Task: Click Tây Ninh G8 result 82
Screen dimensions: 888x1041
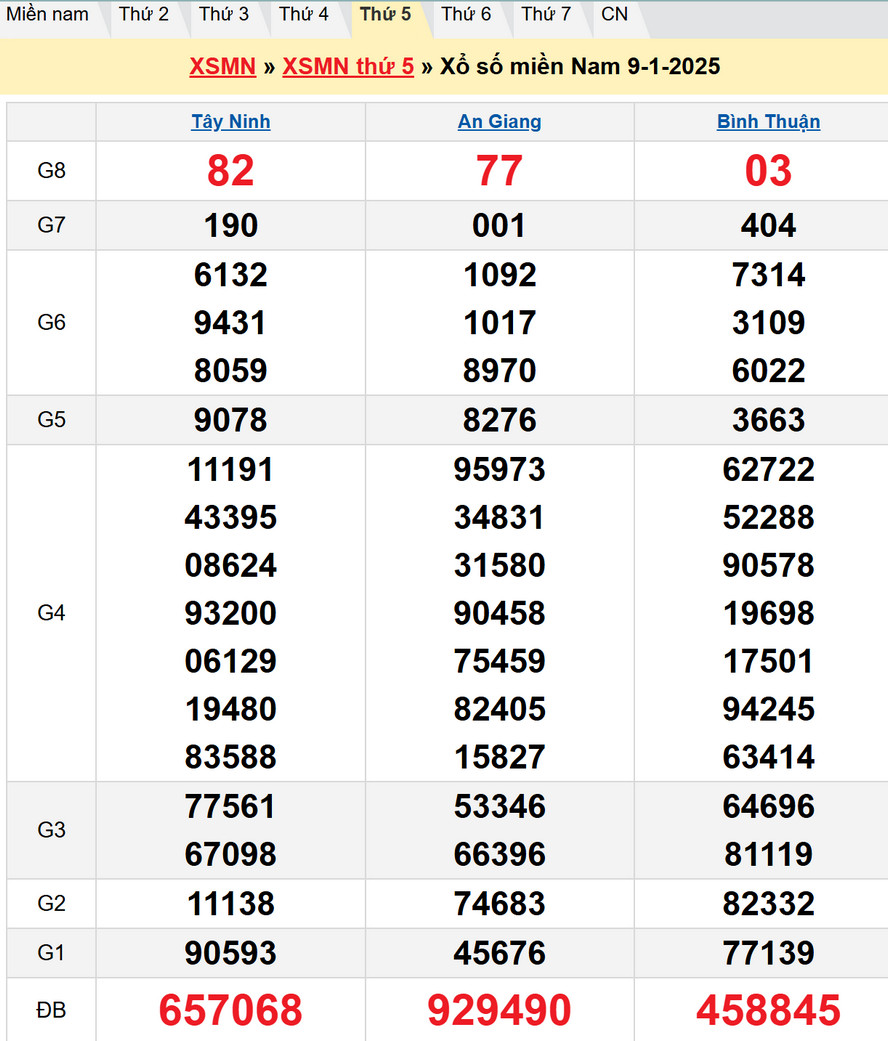Action: [231, 171]
